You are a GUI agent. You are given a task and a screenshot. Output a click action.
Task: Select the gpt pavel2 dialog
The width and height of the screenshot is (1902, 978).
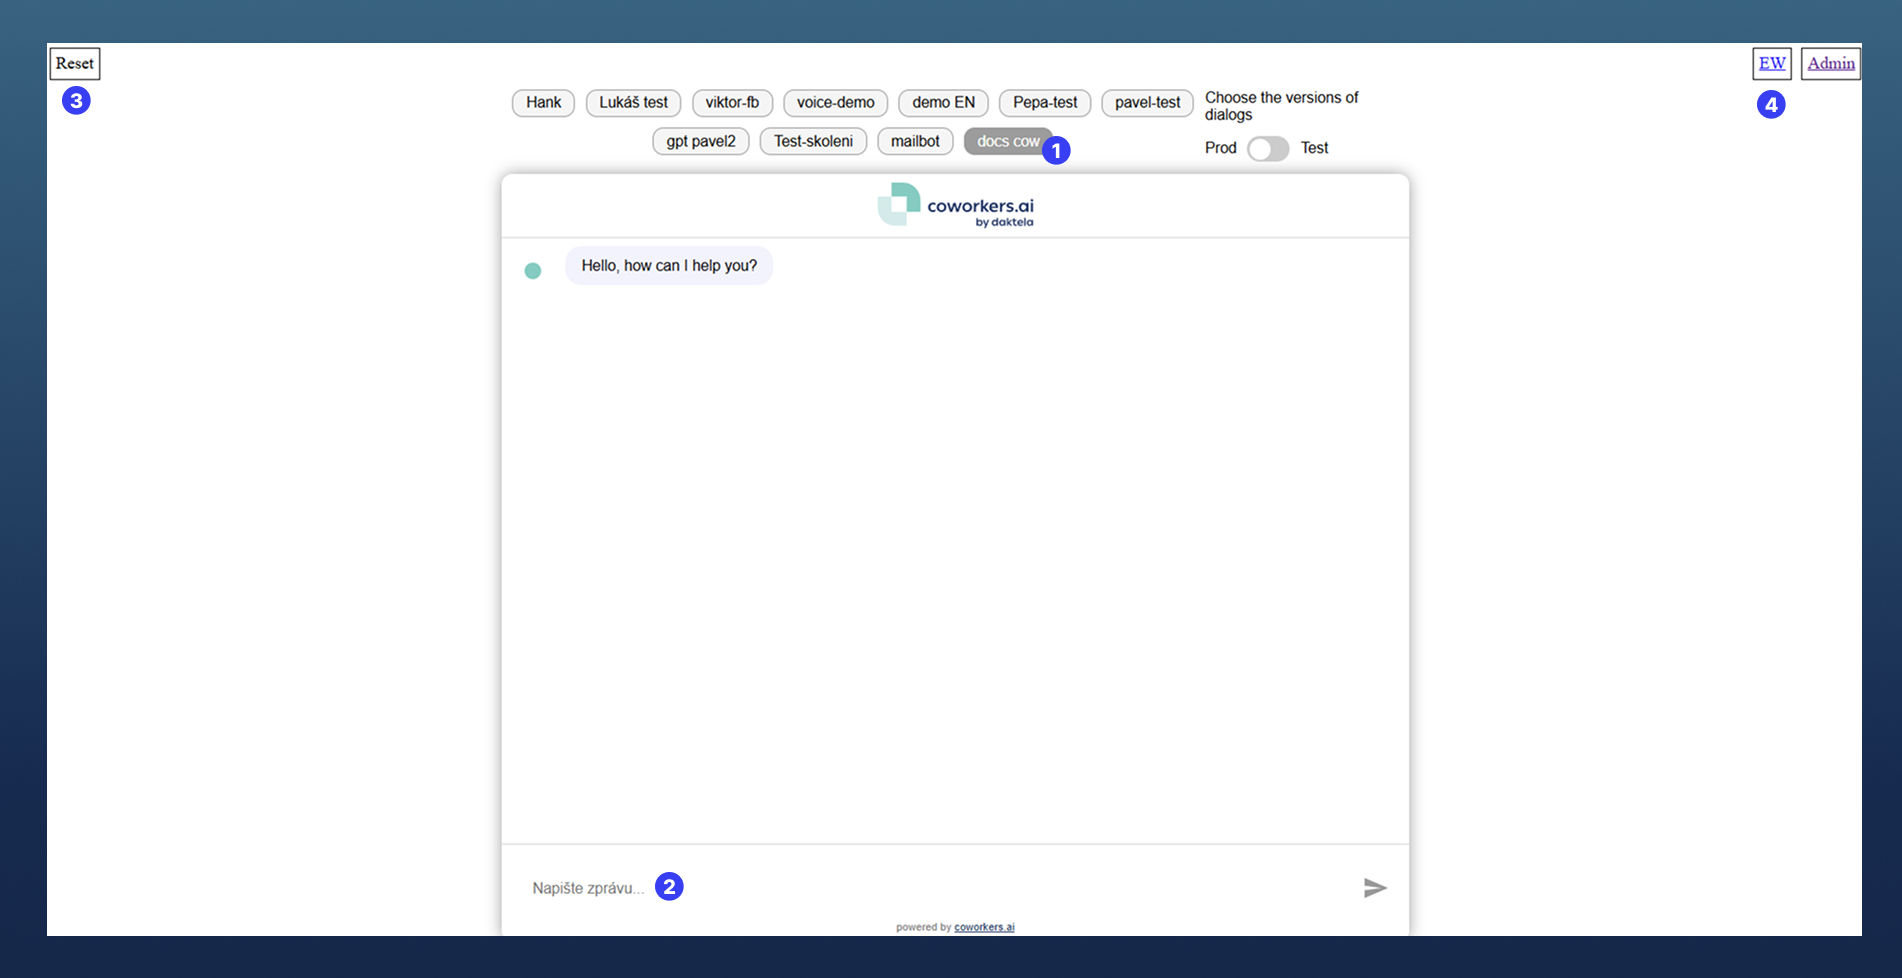point(700,141)
